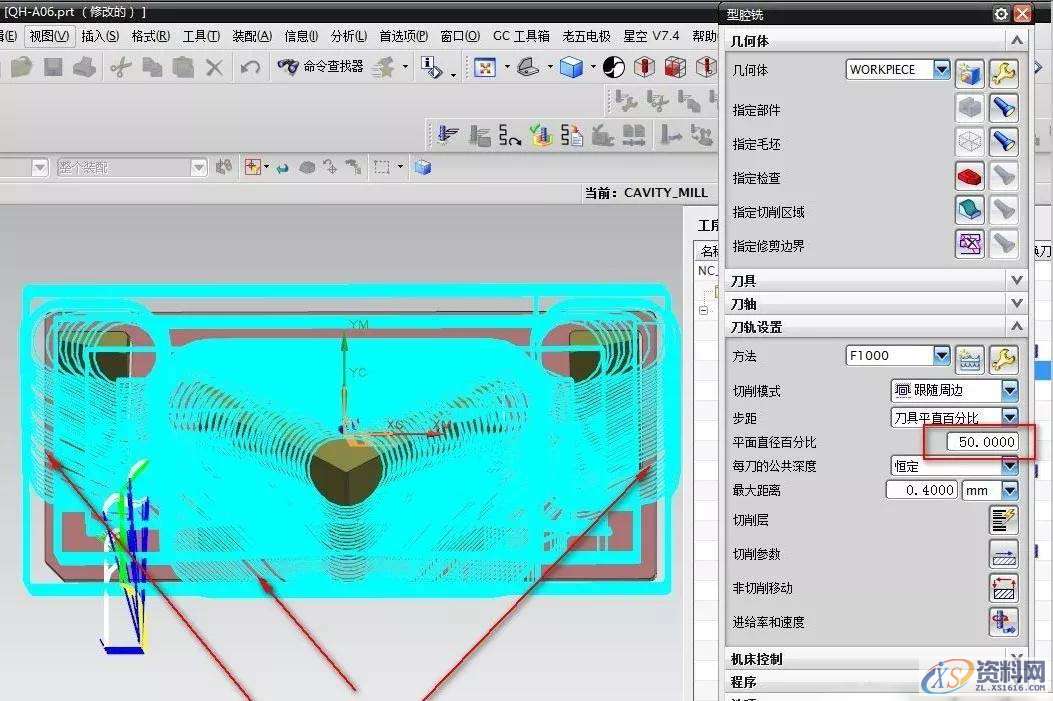Edit WORKPIECE geometry via the wrench icon
1053x701 pixels.
tap(1004, 73)
